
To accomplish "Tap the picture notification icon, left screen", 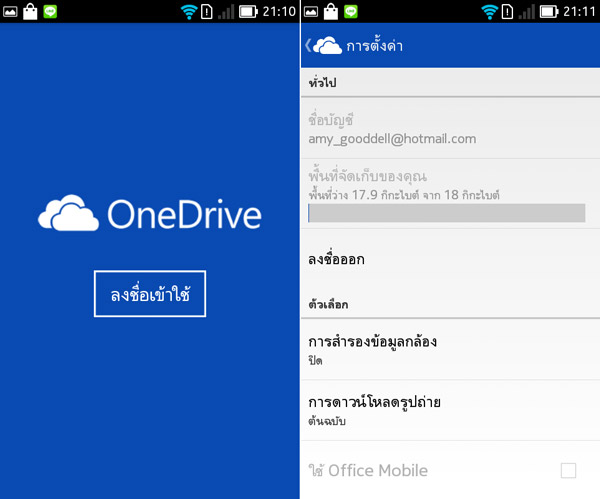I will click(10, 12).
